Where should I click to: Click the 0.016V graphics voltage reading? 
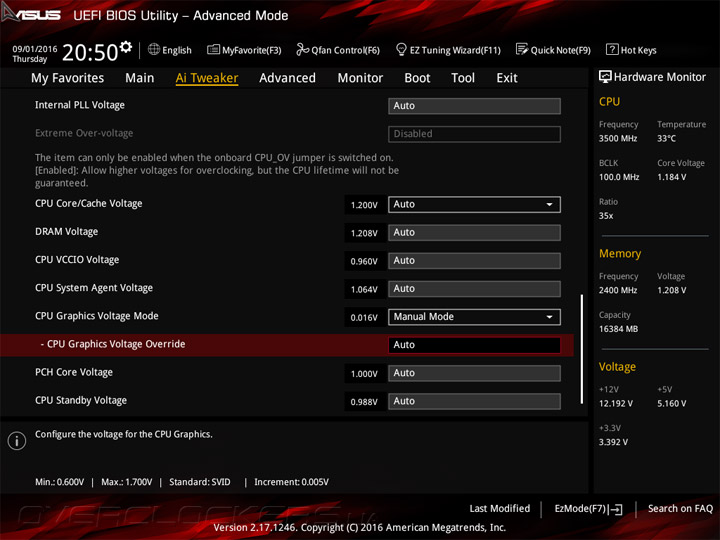point(364,318)
